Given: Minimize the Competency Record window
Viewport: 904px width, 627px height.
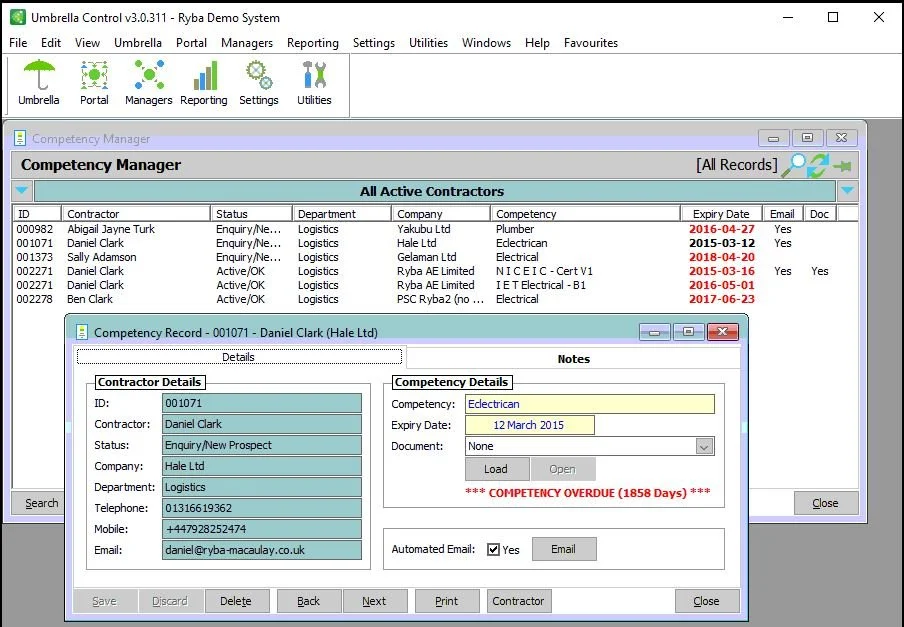Looking at the screenshot, I should [x=654, y=332].
